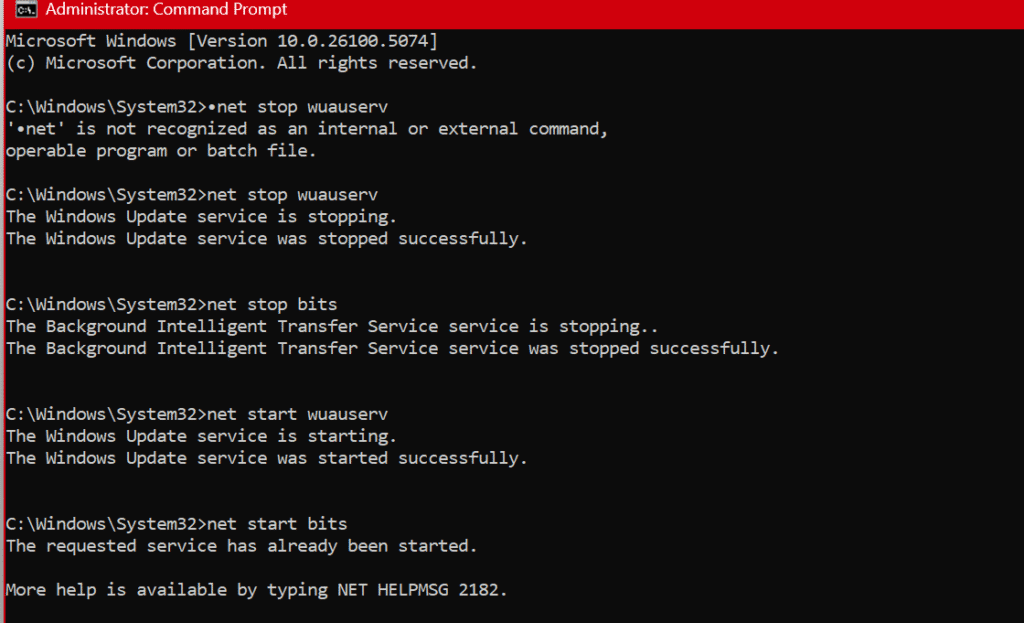Select the 'NET HELPMSG 2182' help text
Viewport: 1024px width, 623px height.
(x=420, y=589)
